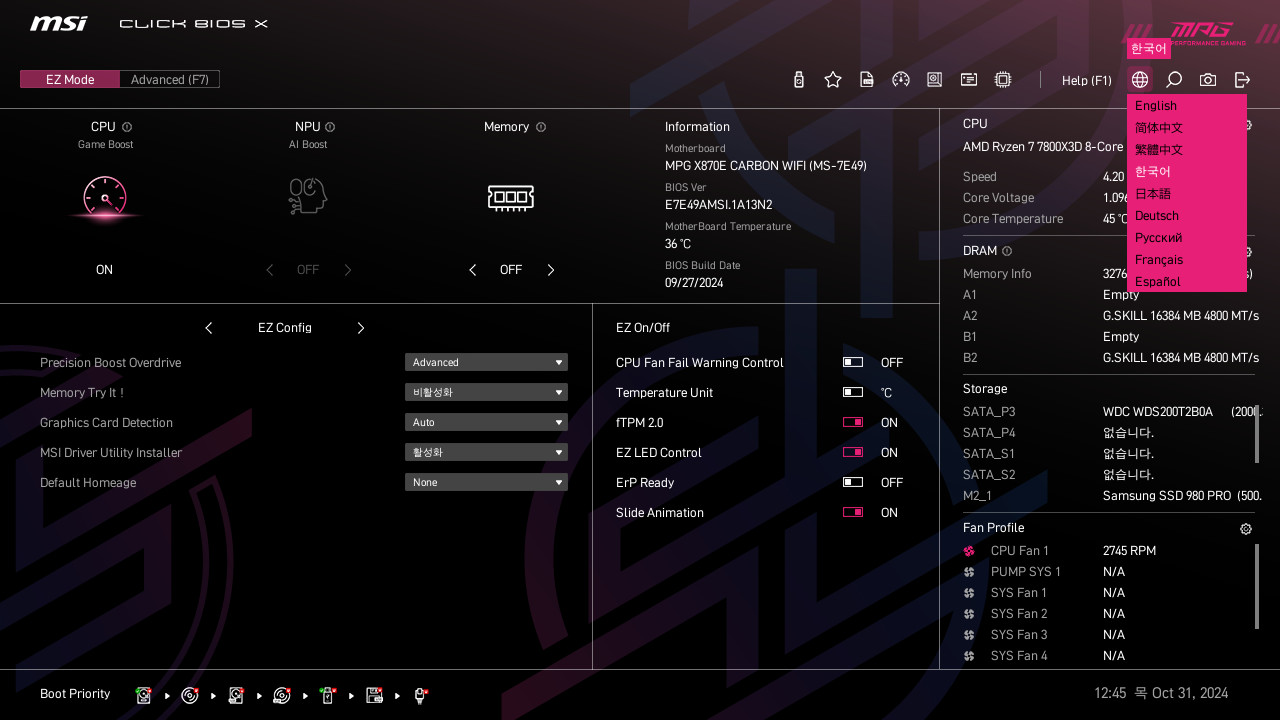The image size is (1280, 720).
Task: Switch to Advanced (F7) mode
Action: [170, 79]
